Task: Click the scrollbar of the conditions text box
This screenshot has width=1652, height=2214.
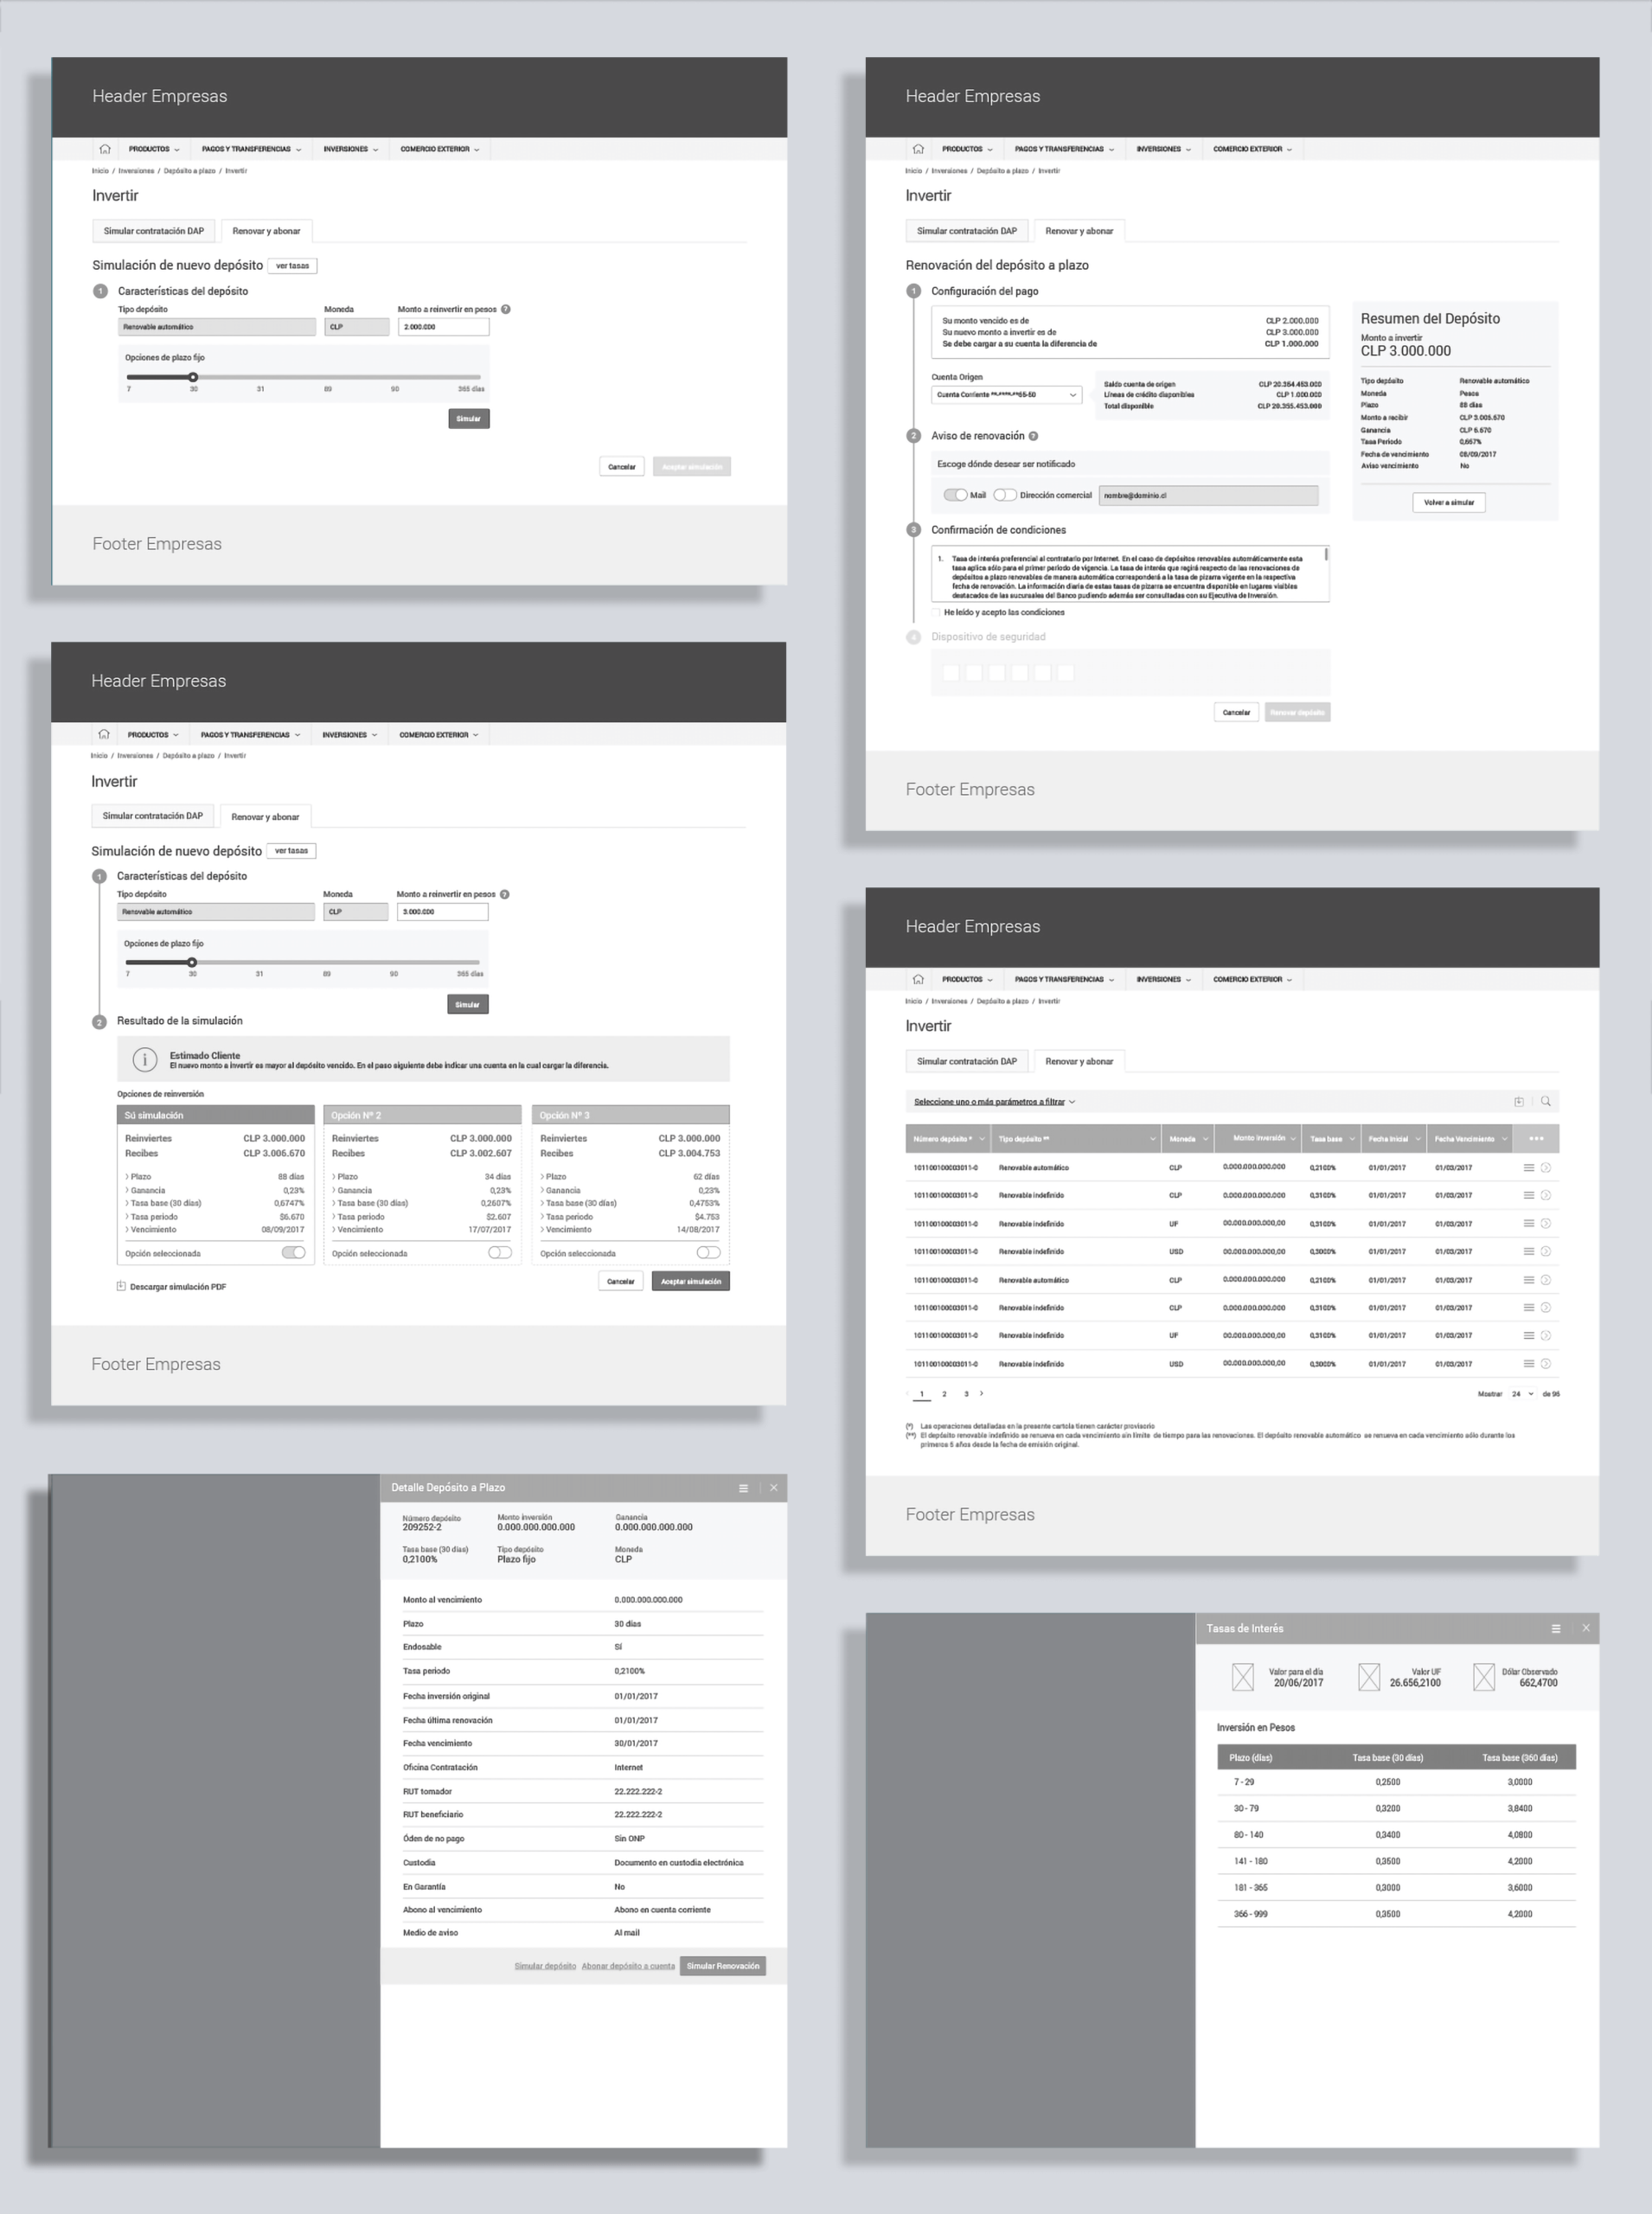Action: click(x=1327, y=553)
